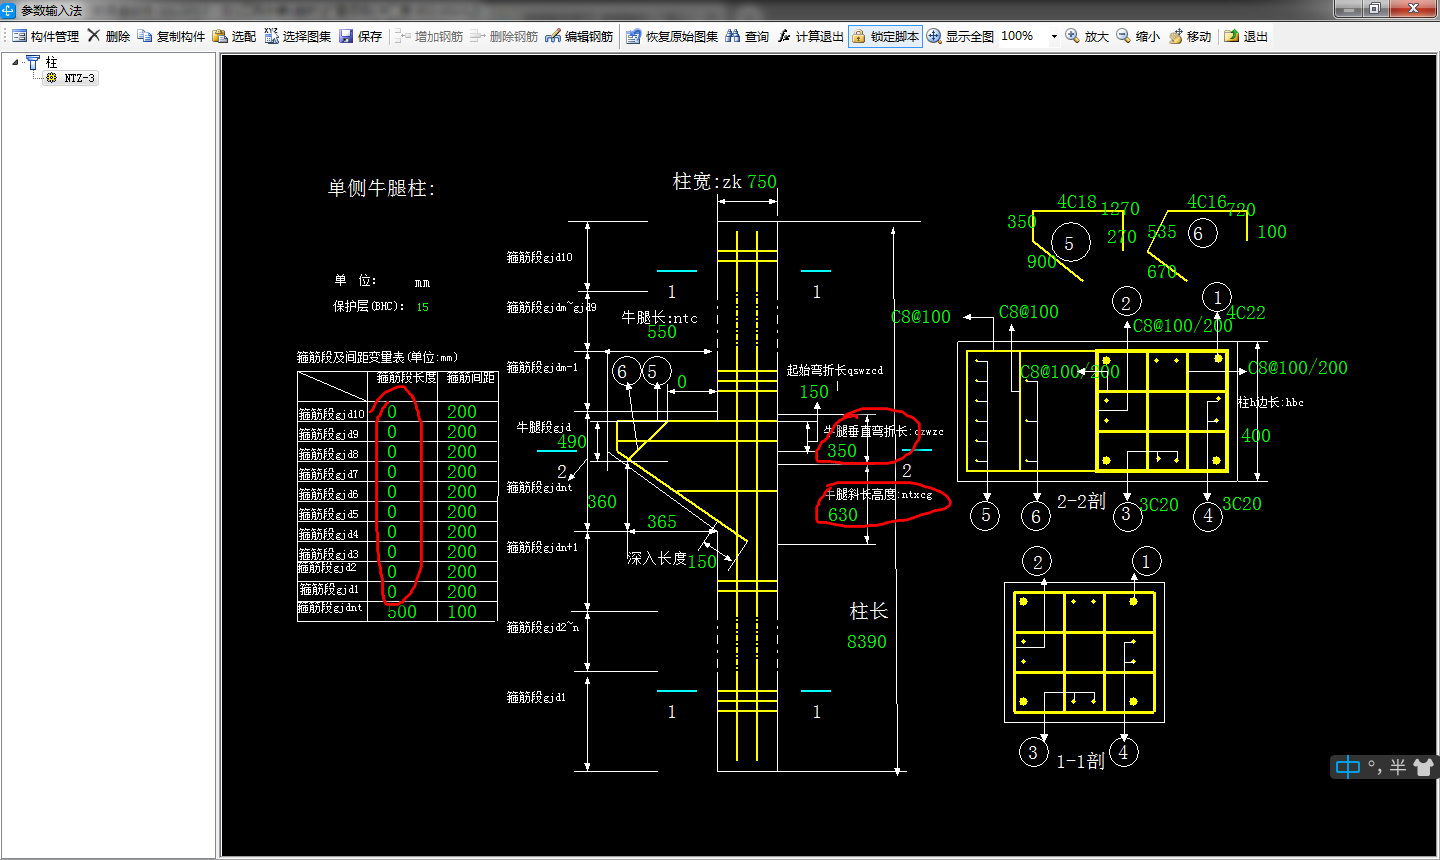Edit length 0 in row 箍筋段gjd10
Screen dimensions: 1440x860
[x=392, y=412]
